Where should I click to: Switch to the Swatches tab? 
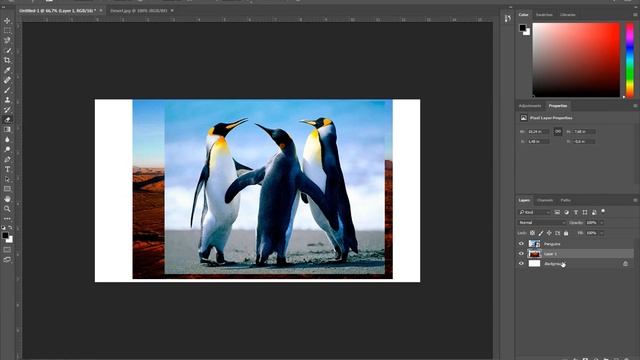coord(544,15)
